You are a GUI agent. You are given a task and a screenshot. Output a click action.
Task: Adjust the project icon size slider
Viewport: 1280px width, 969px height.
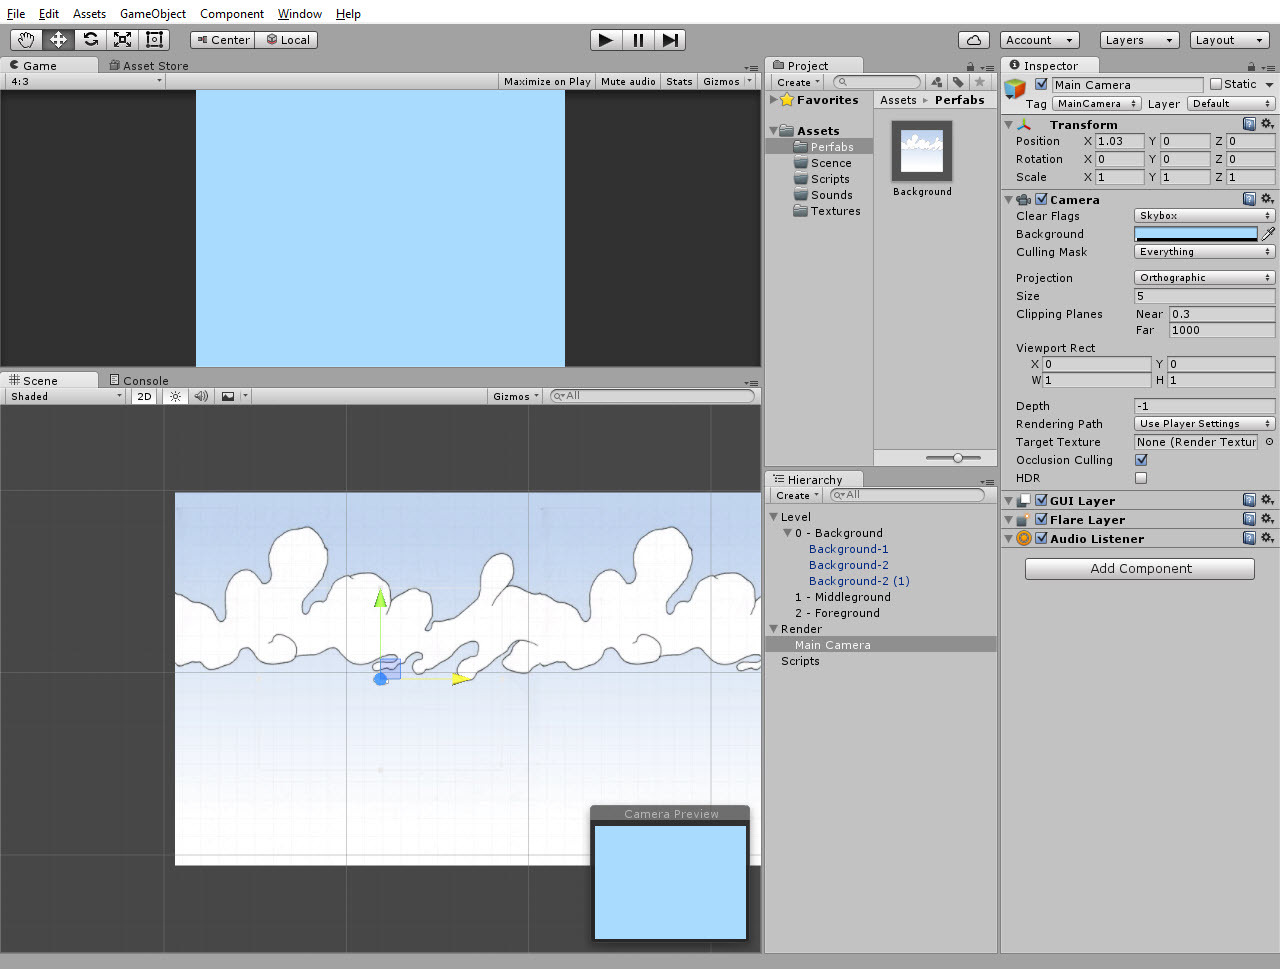click(957, 458)
